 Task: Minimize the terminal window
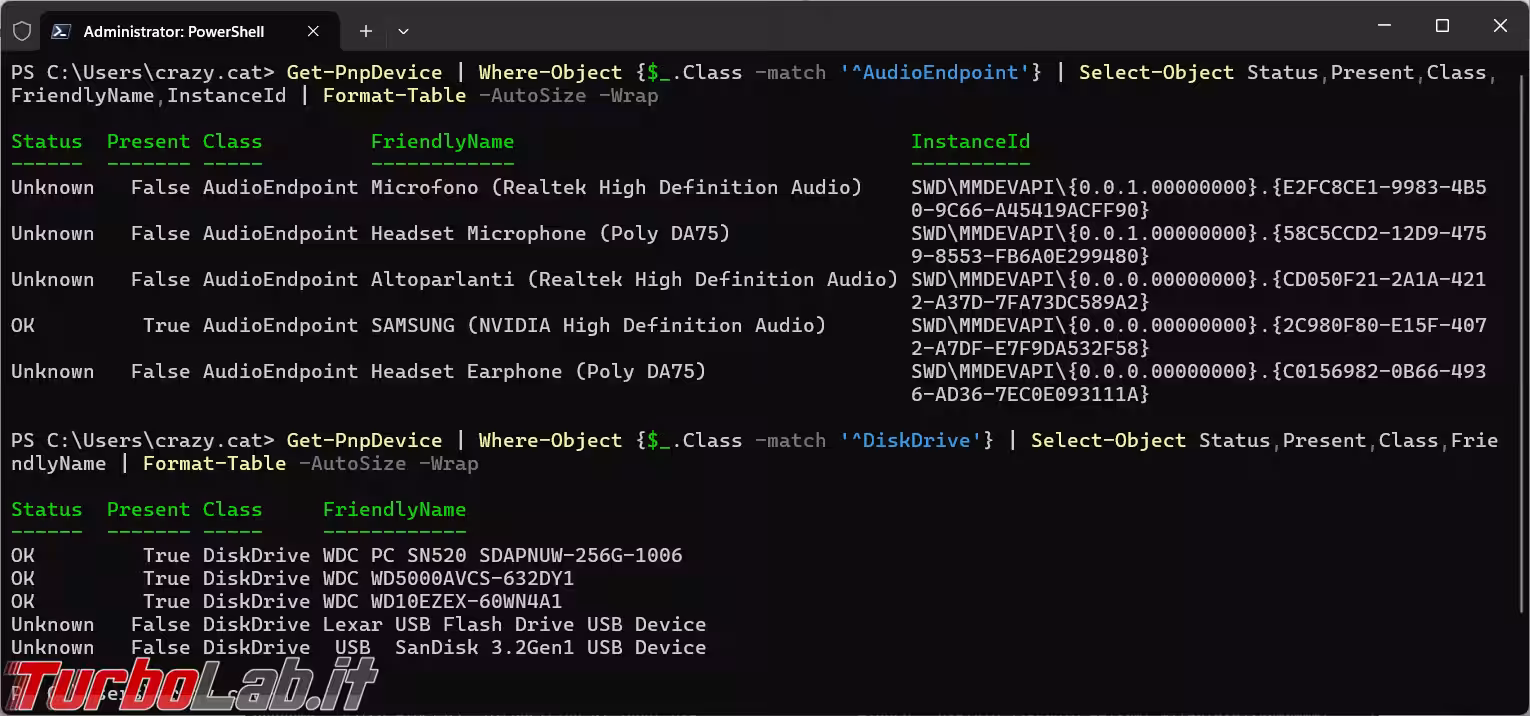click(1385, 26)
